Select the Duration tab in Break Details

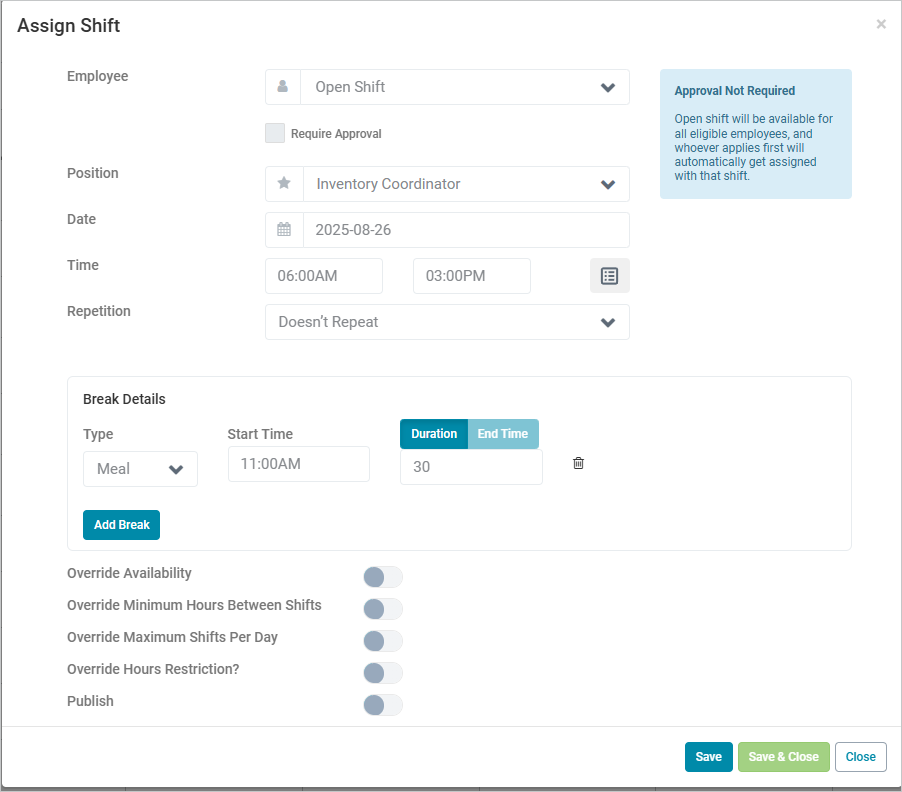click(434, 434)
